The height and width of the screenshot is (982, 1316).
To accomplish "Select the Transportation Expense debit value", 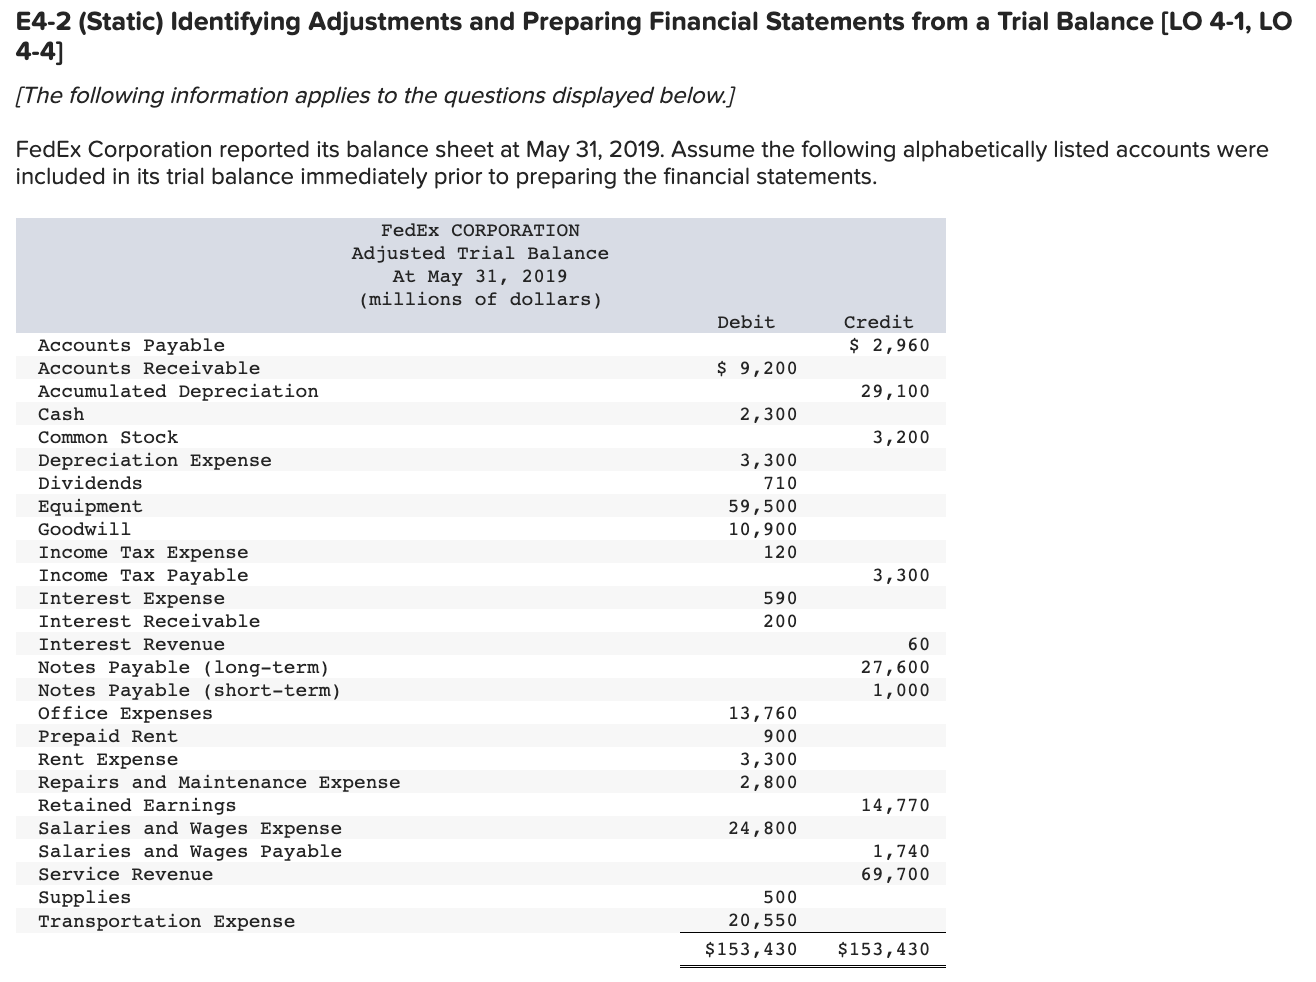I will pos(768,920).
